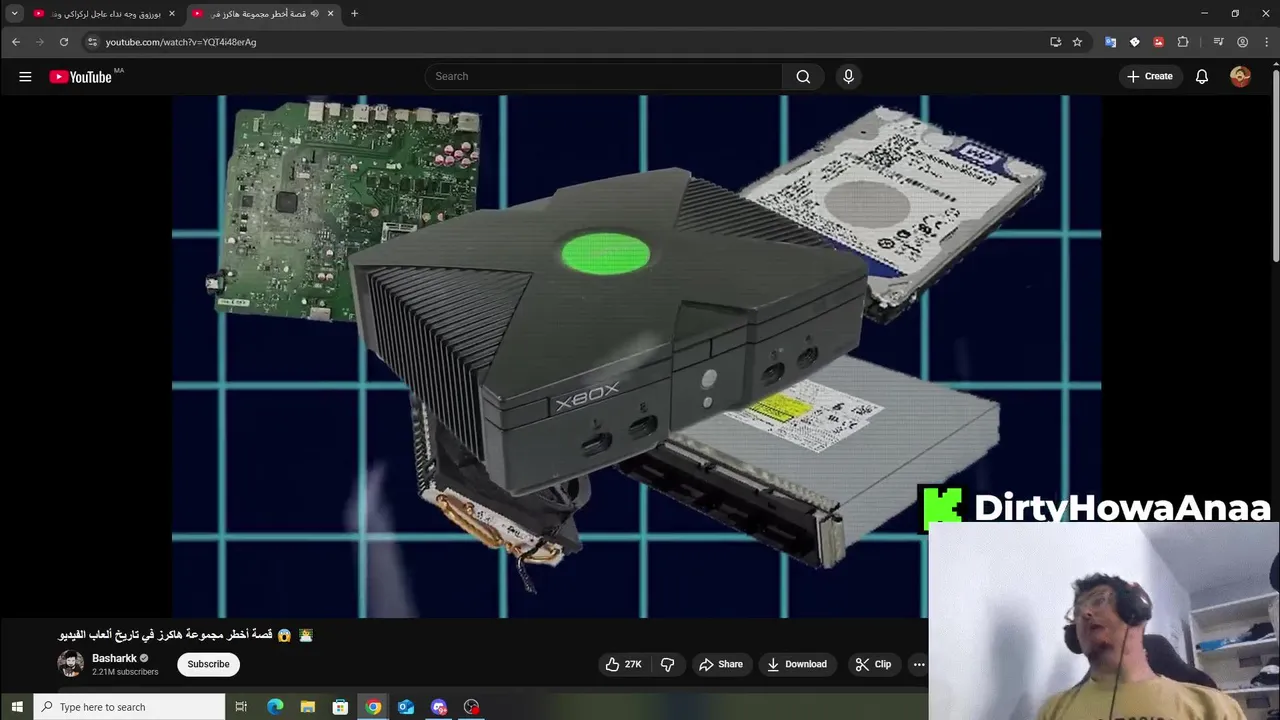The image size is (1280, 720).
Task: Click the Create button
Action: click(x=1150, y=76)
